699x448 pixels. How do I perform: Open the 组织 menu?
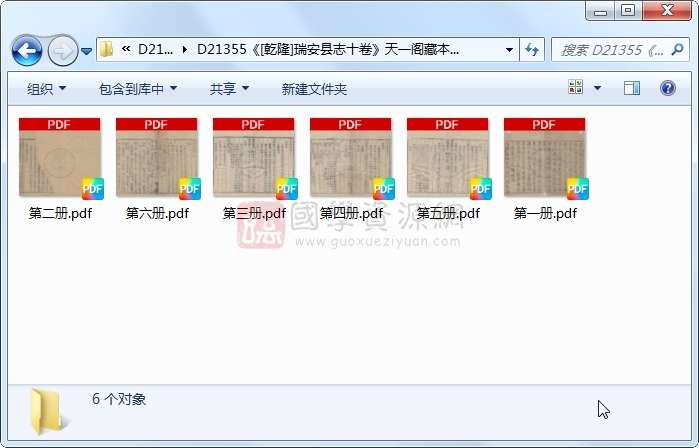pos(46,89)
